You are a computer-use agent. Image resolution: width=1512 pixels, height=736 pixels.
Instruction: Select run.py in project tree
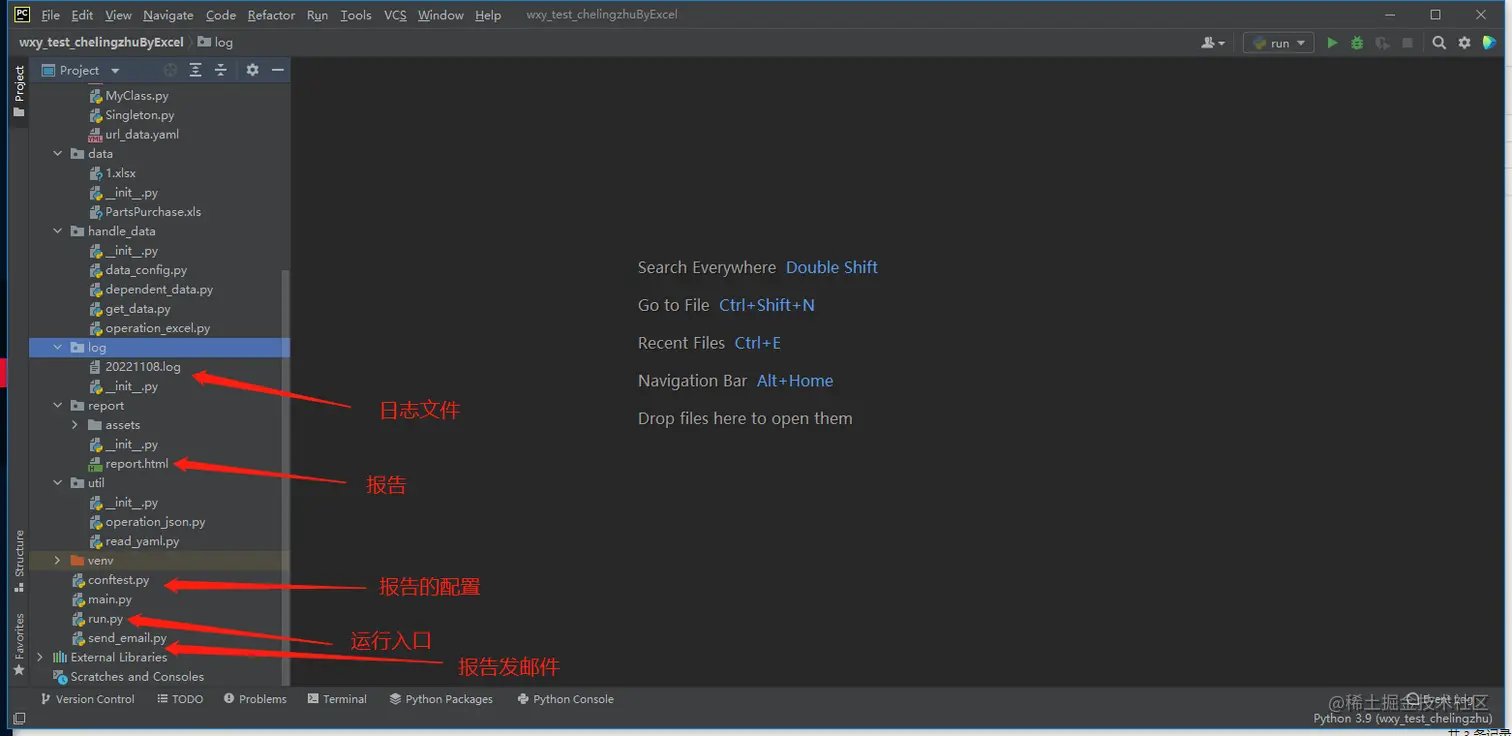pyautogui.click(x=105, y=619)
